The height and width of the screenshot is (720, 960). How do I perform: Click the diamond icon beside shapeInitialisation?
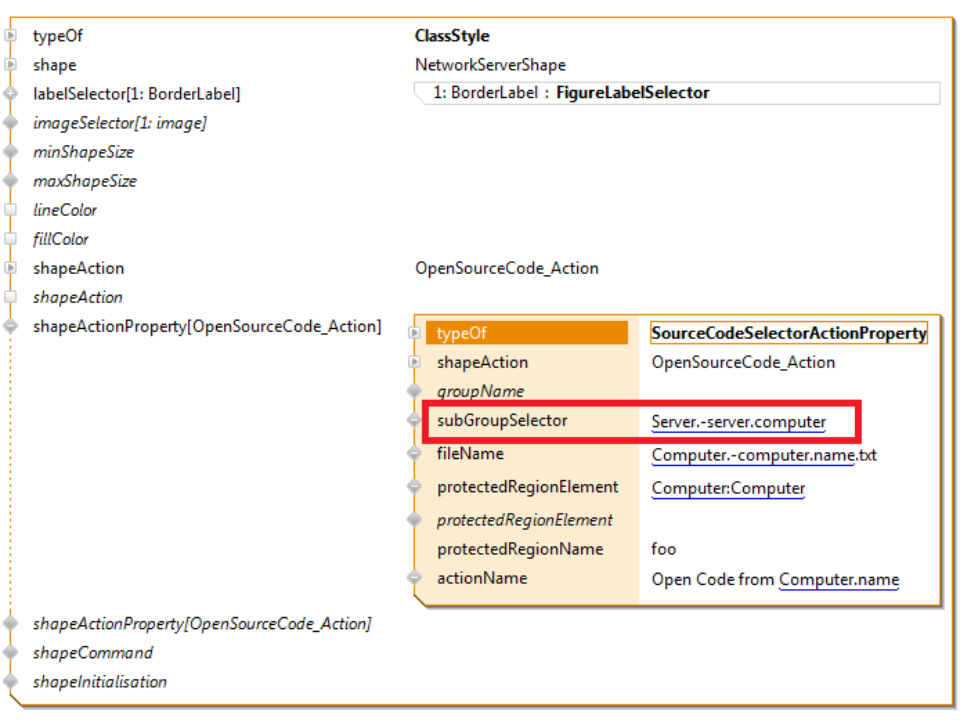coord(11,682)
